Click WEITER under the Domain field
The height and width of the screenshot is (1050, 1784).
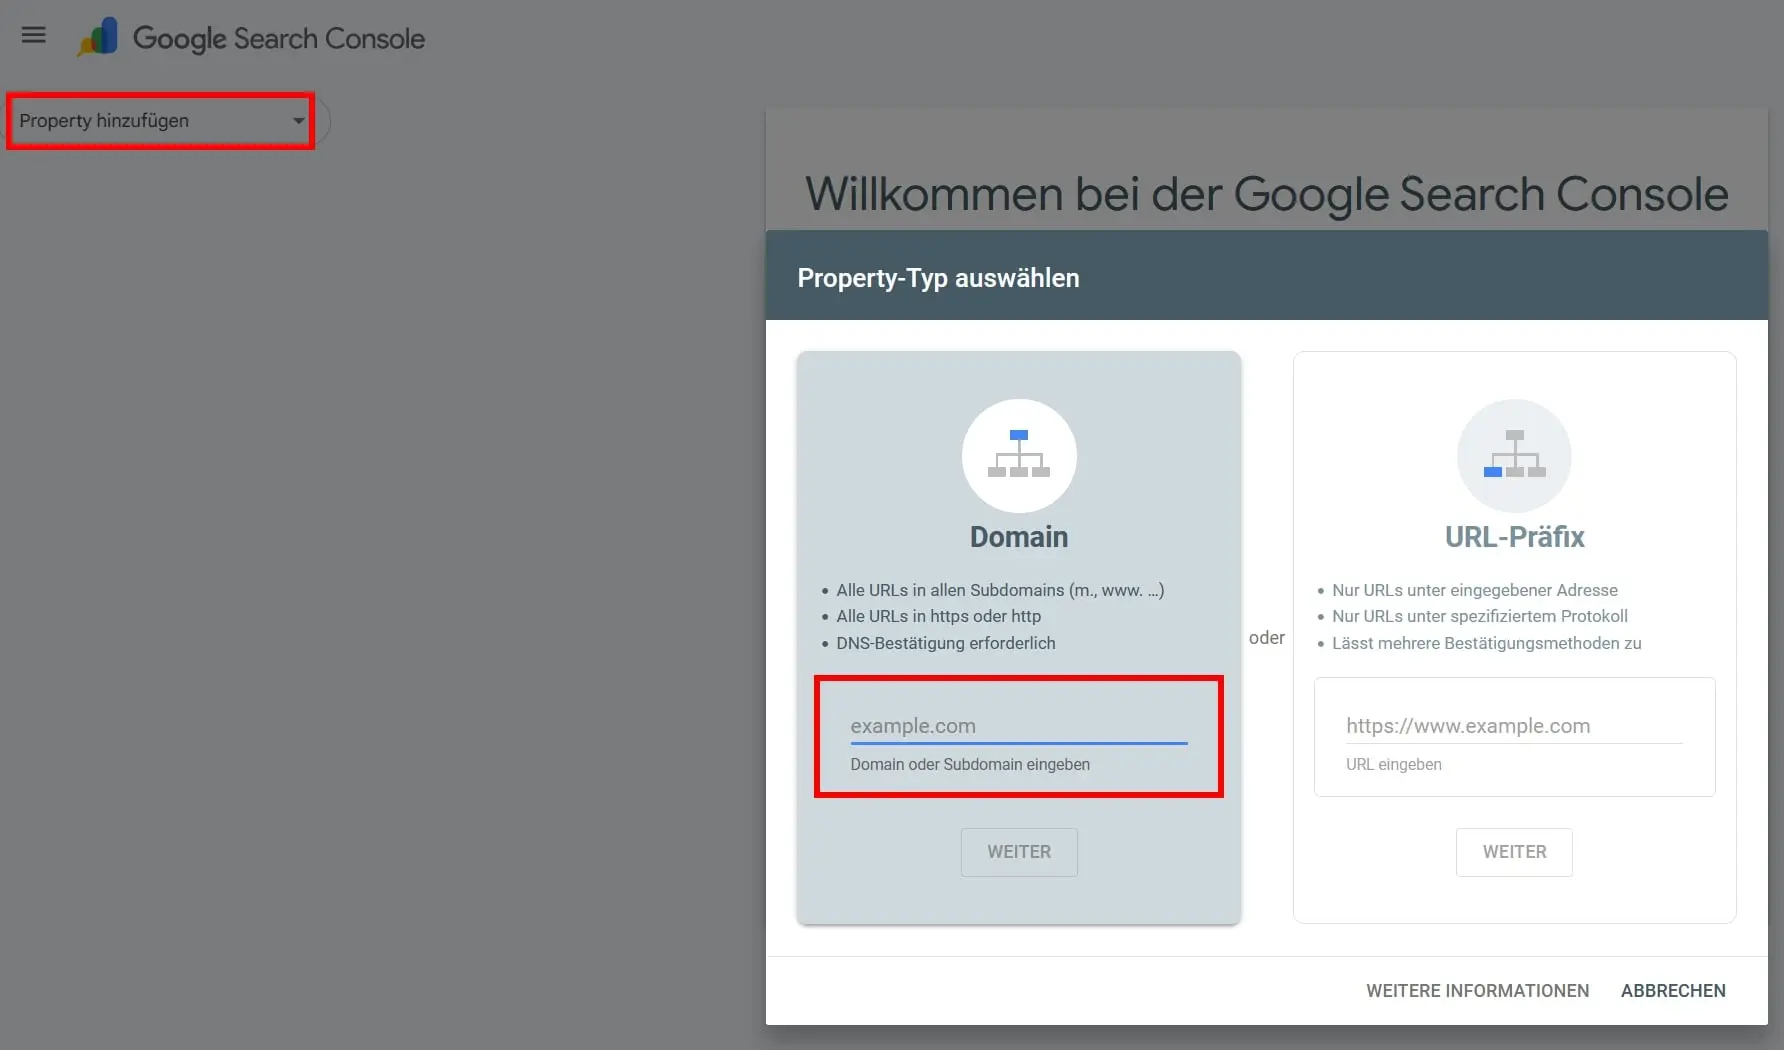1019,852
